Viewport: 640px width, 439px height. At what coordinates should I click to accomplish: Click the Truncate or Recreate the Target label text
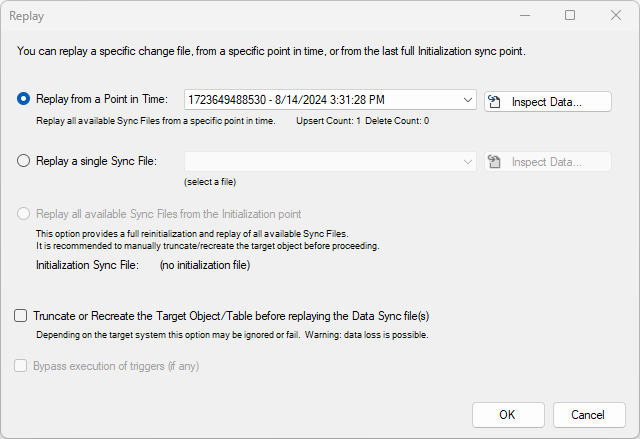[231, 316]
